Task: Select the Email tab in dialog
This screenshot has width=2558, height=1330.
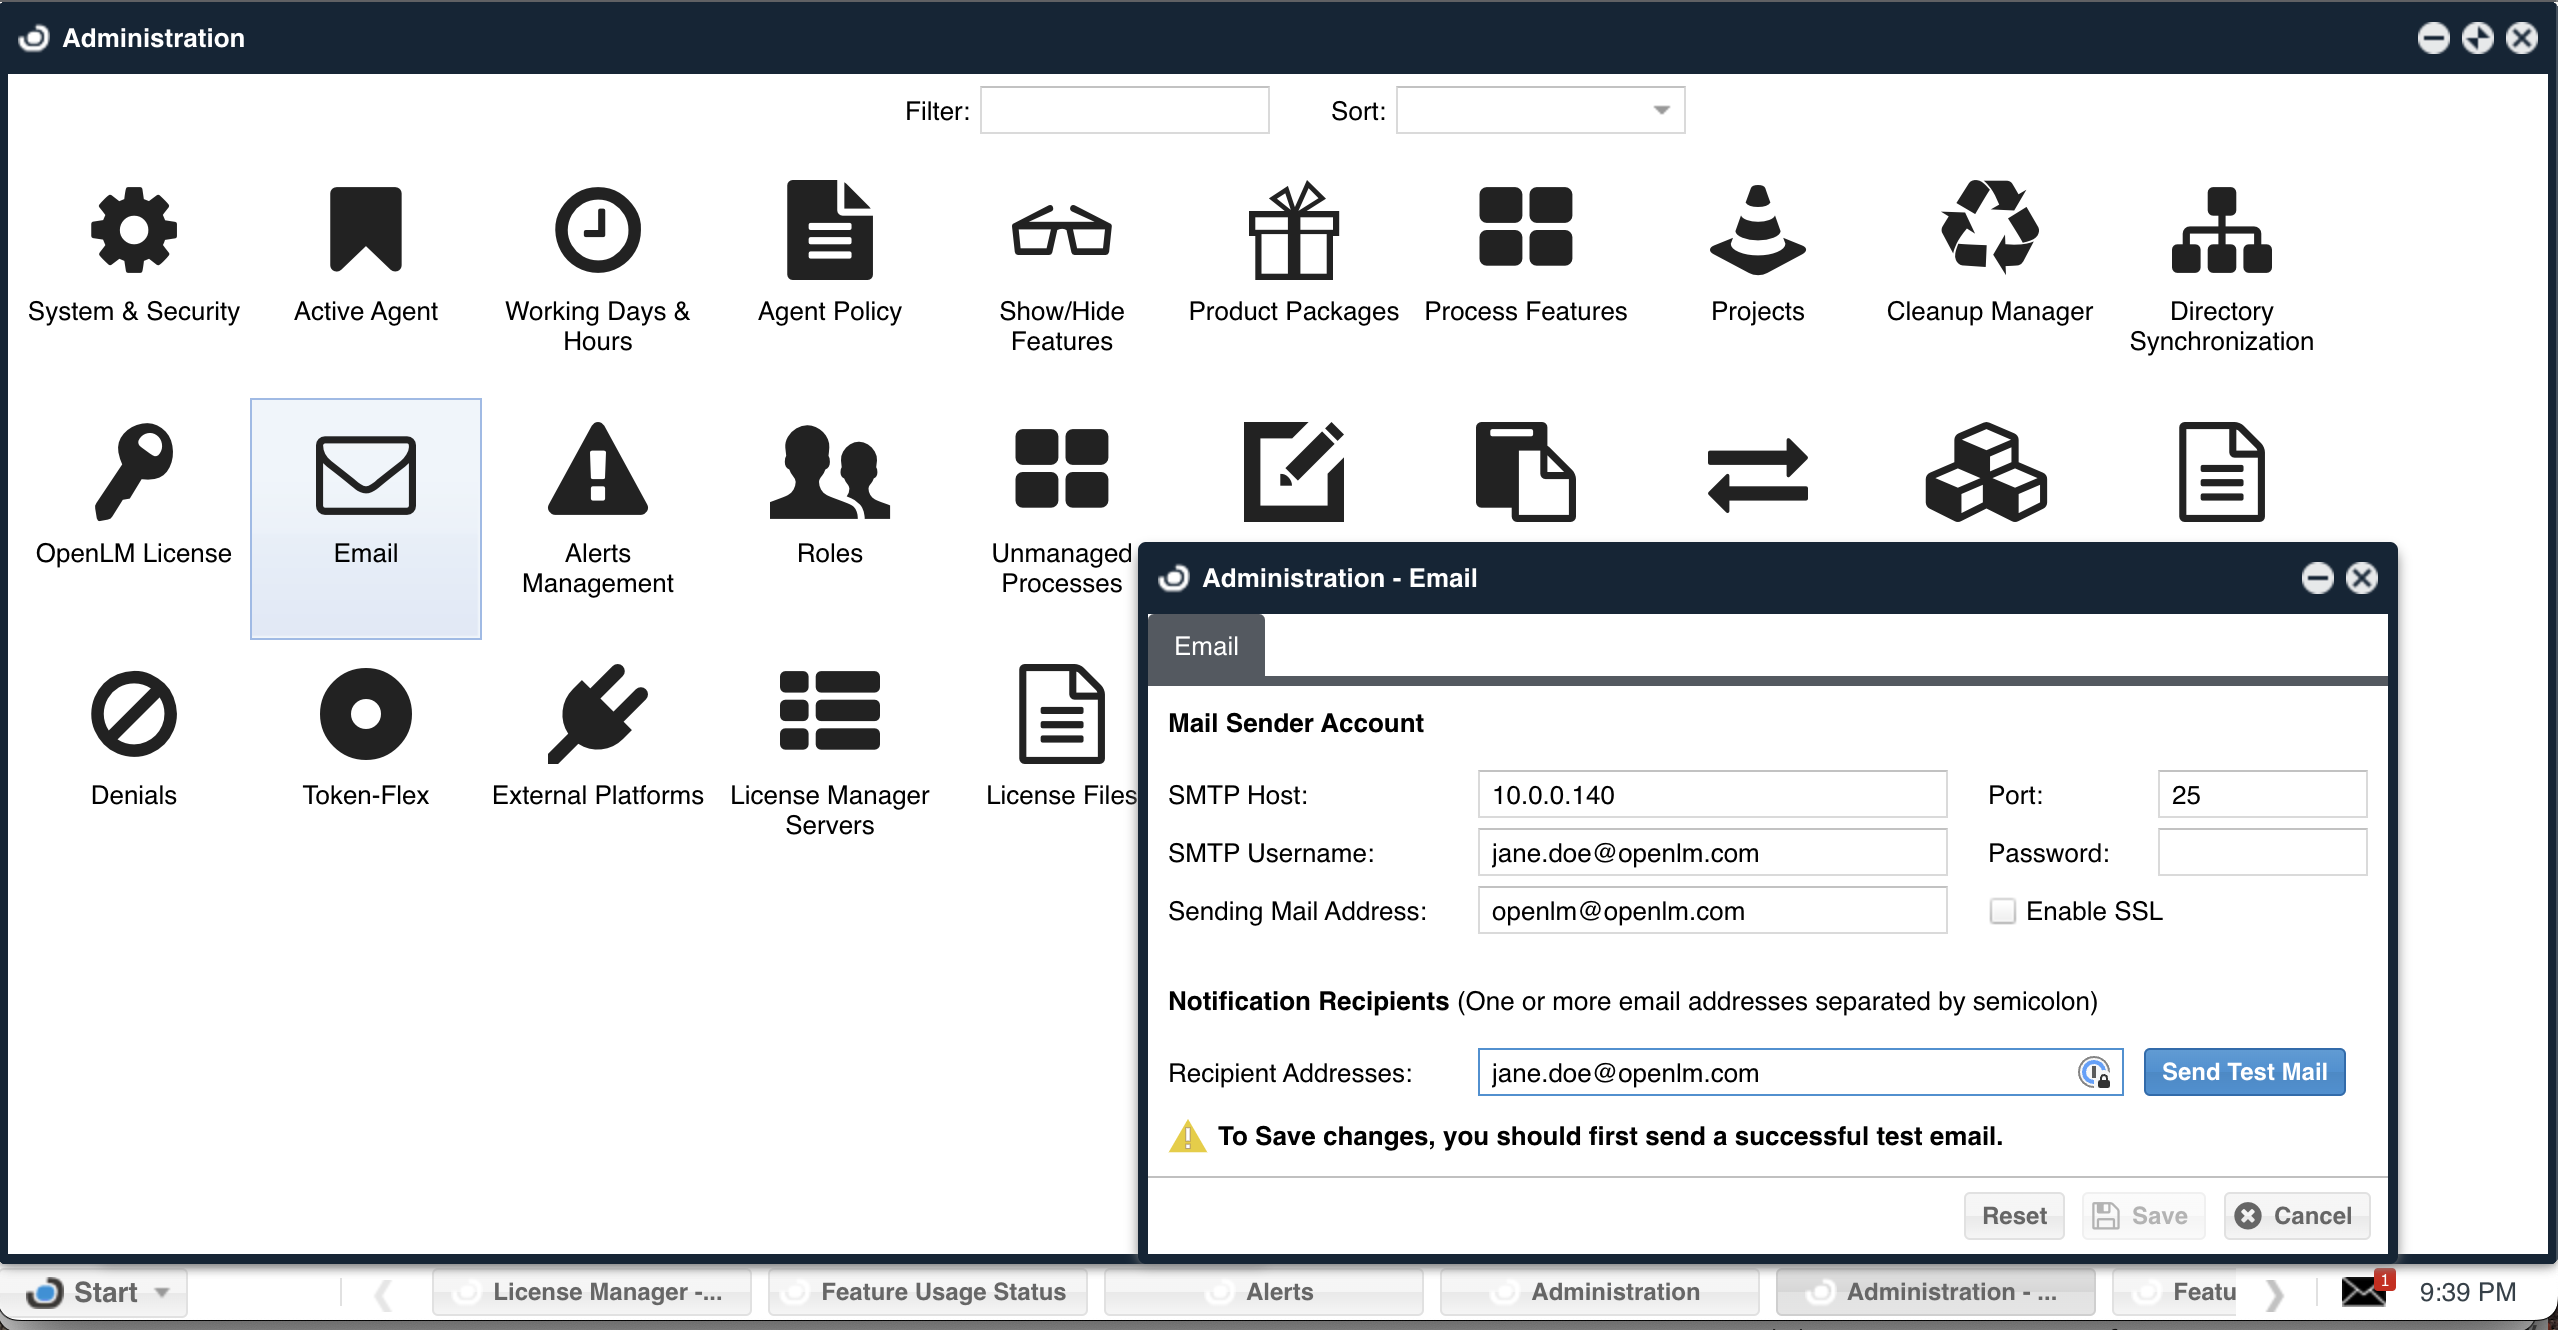Action: (x=1206, y=646)
